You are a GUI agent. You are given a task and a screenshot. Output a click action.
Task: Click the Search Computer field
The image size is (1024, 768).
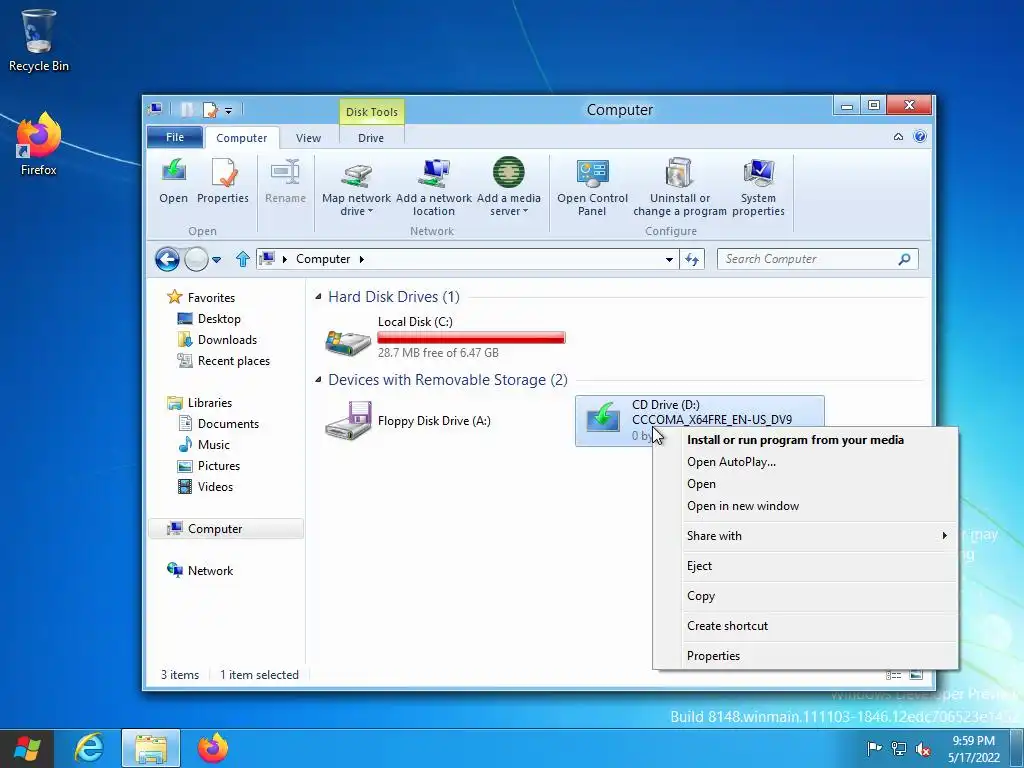[818, 259]
